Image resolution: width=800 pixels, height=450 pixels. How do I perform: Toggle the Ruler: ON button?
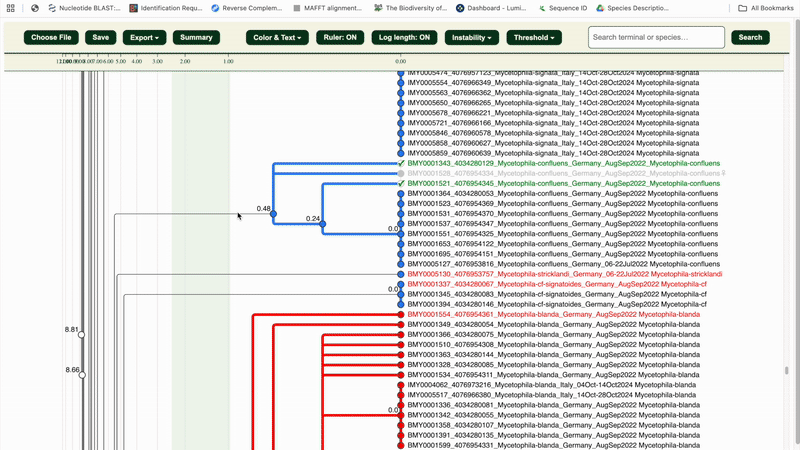click(x=340, y=38)
